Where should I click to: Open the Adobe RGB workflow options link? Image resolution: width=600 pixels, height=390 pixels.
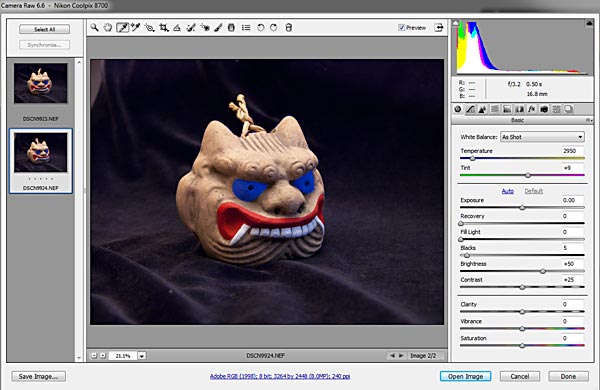pyautogui.click(x=280, y=377)
